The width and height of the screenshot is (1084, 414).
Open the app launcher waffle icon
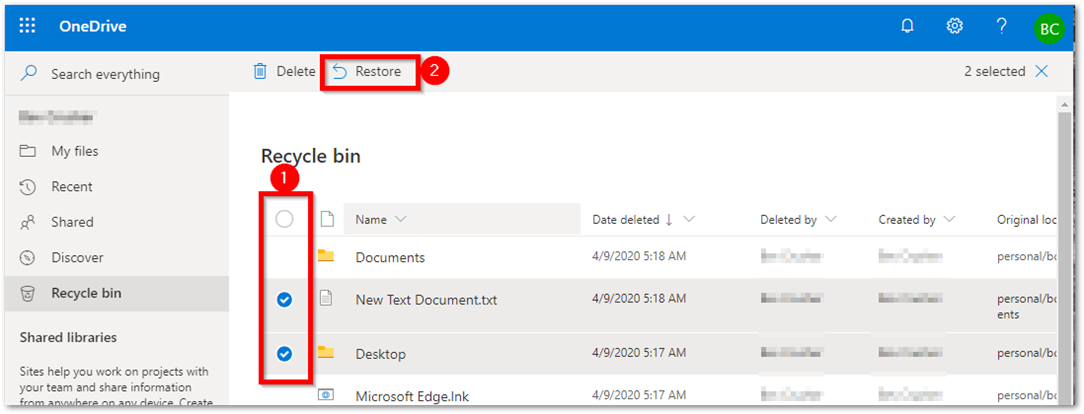pos(27,26)
